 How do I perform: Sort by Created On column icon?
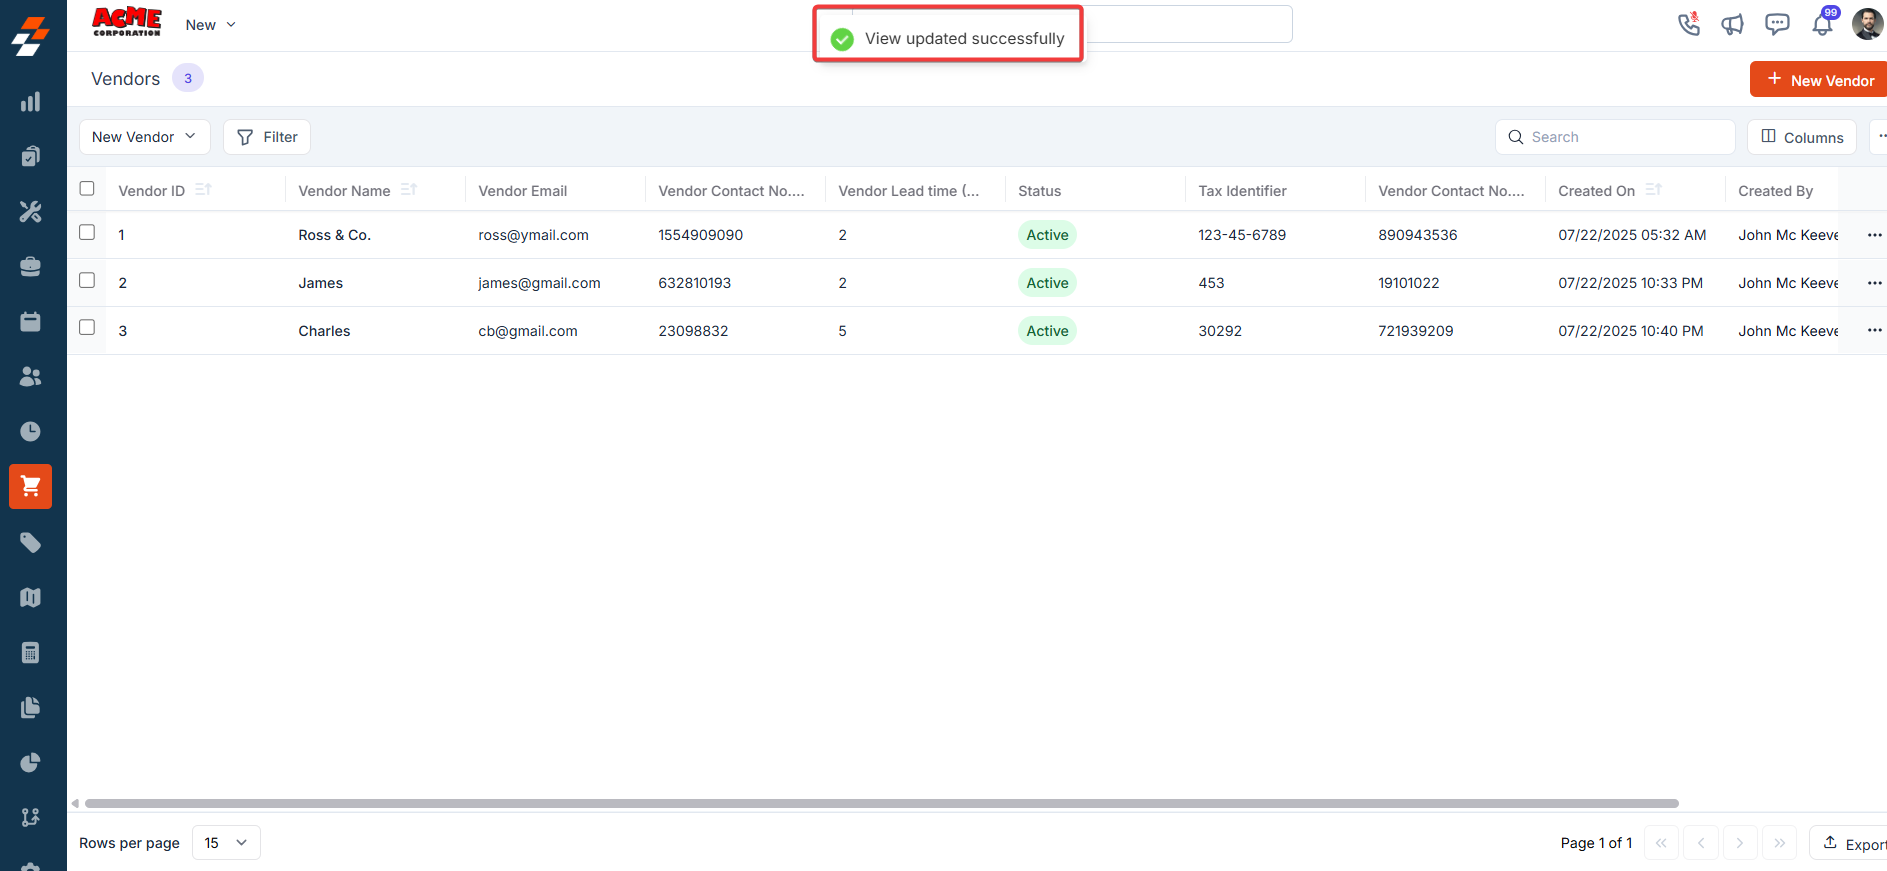(x=1654, y=189)
